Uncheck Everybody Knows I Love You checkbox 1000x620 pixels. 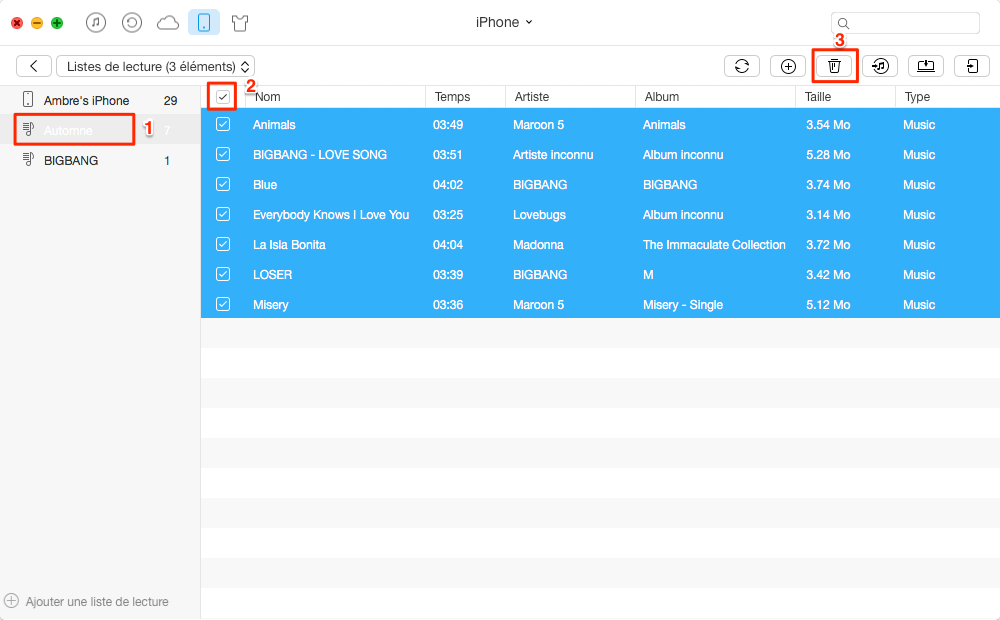point(223,214)
